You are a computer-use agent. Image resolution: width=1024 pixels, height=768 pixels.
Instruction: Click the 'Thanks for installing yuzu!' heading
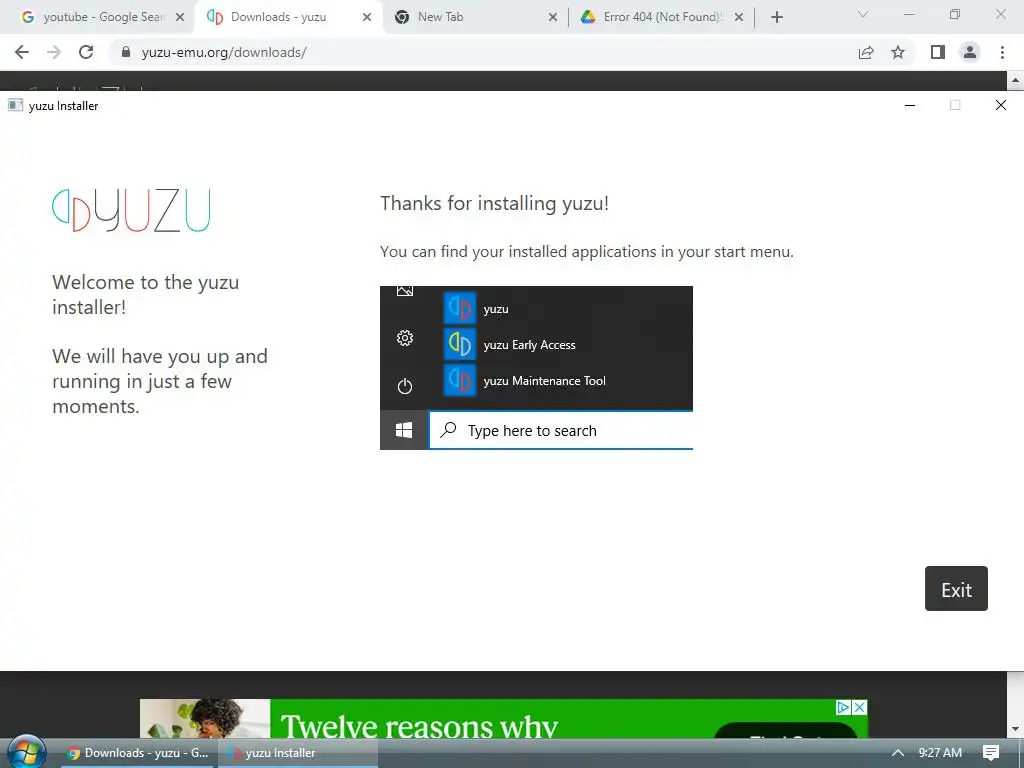point(494,203)
